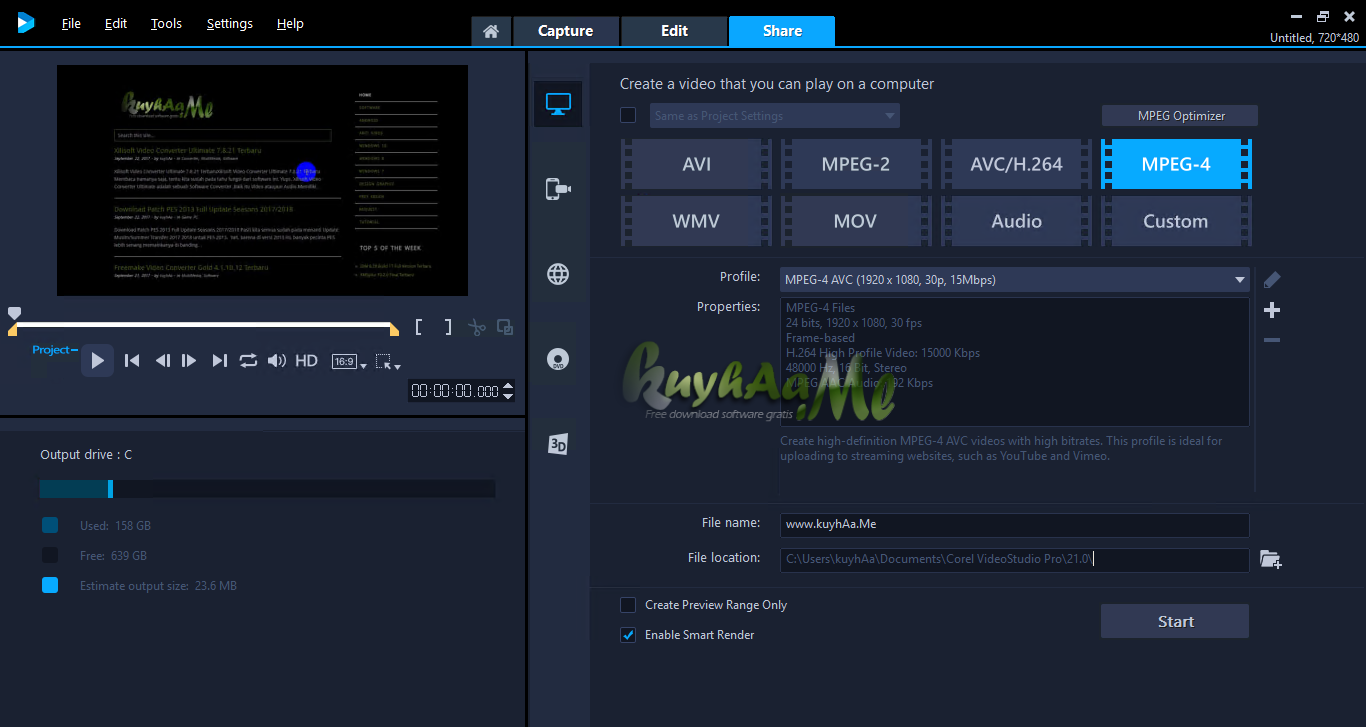1366x727 pixels.
Task: Play the project preview
Action: point(97,360)
